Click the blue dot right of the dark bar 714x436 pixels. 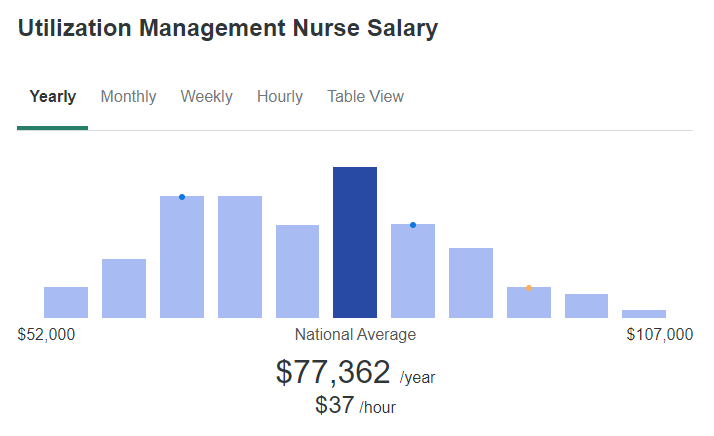(413, 225)
